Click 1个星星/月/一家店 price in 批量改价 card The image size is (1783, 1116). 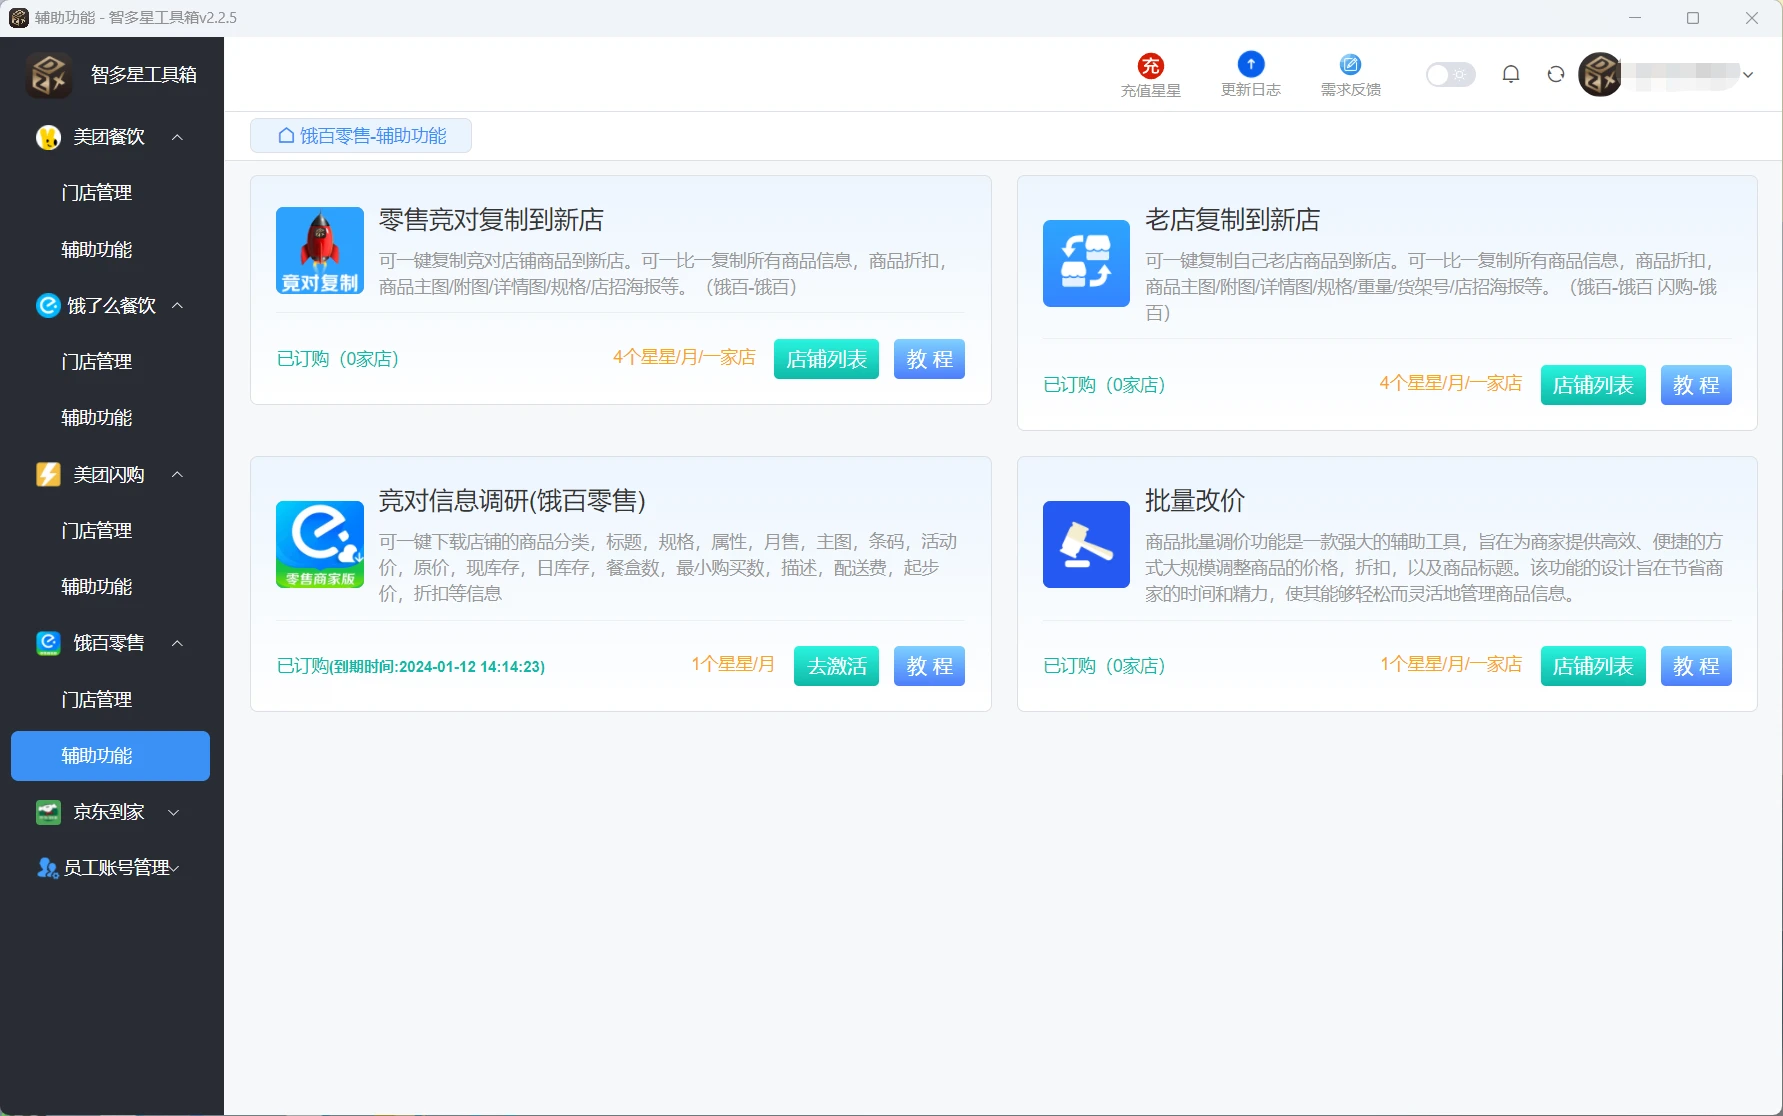1451,664
